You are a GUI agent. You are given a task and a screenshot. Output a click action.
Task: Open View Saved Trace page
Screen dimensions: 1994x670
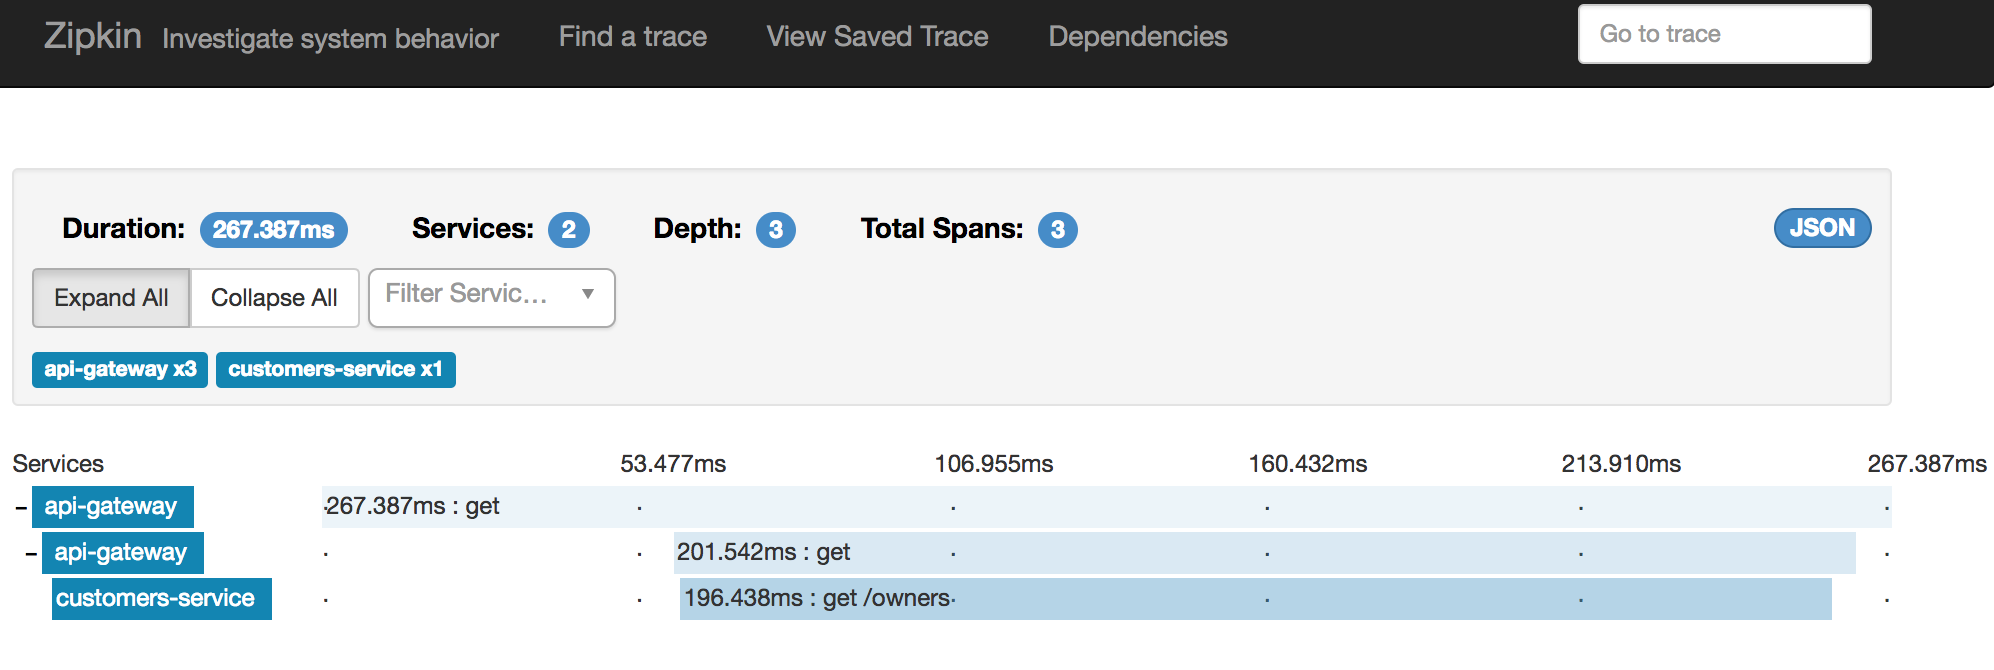pos(877,37)
